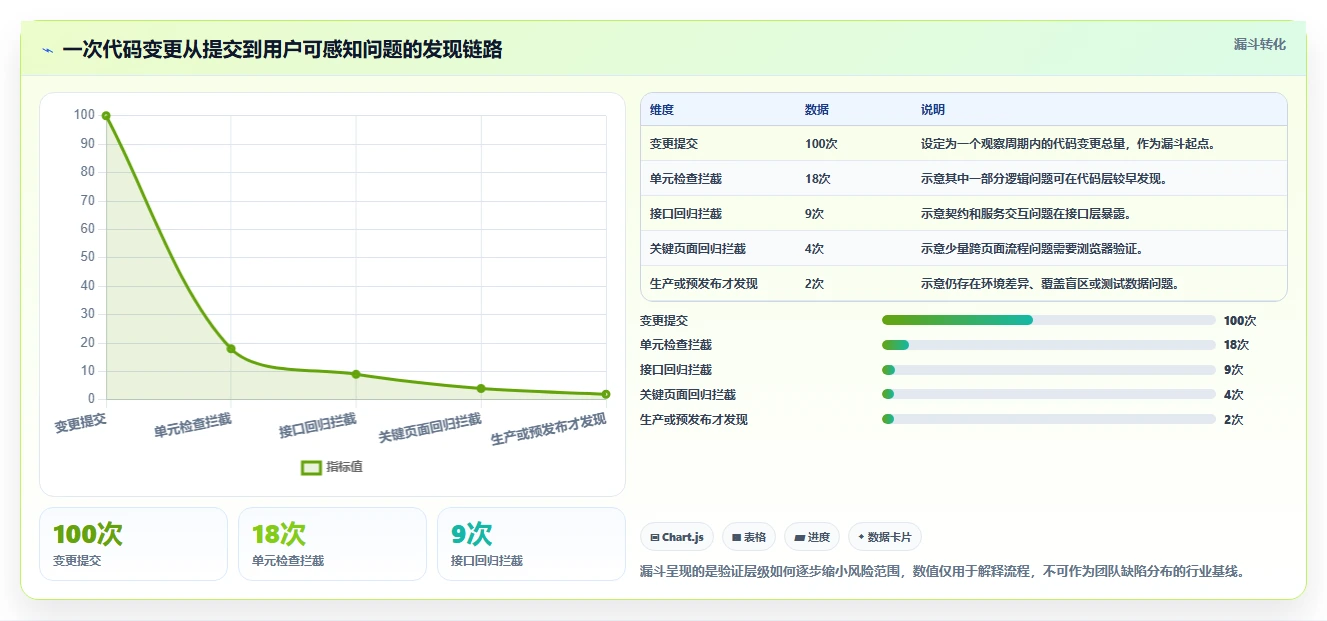Select the 关键页面回归拦截 table row cell

[698, 249]
